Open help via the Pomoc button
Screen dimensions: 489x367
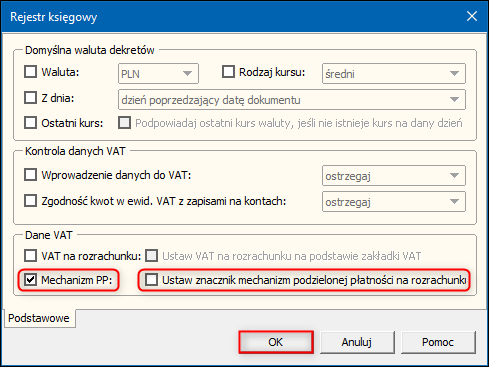point(438,342)
